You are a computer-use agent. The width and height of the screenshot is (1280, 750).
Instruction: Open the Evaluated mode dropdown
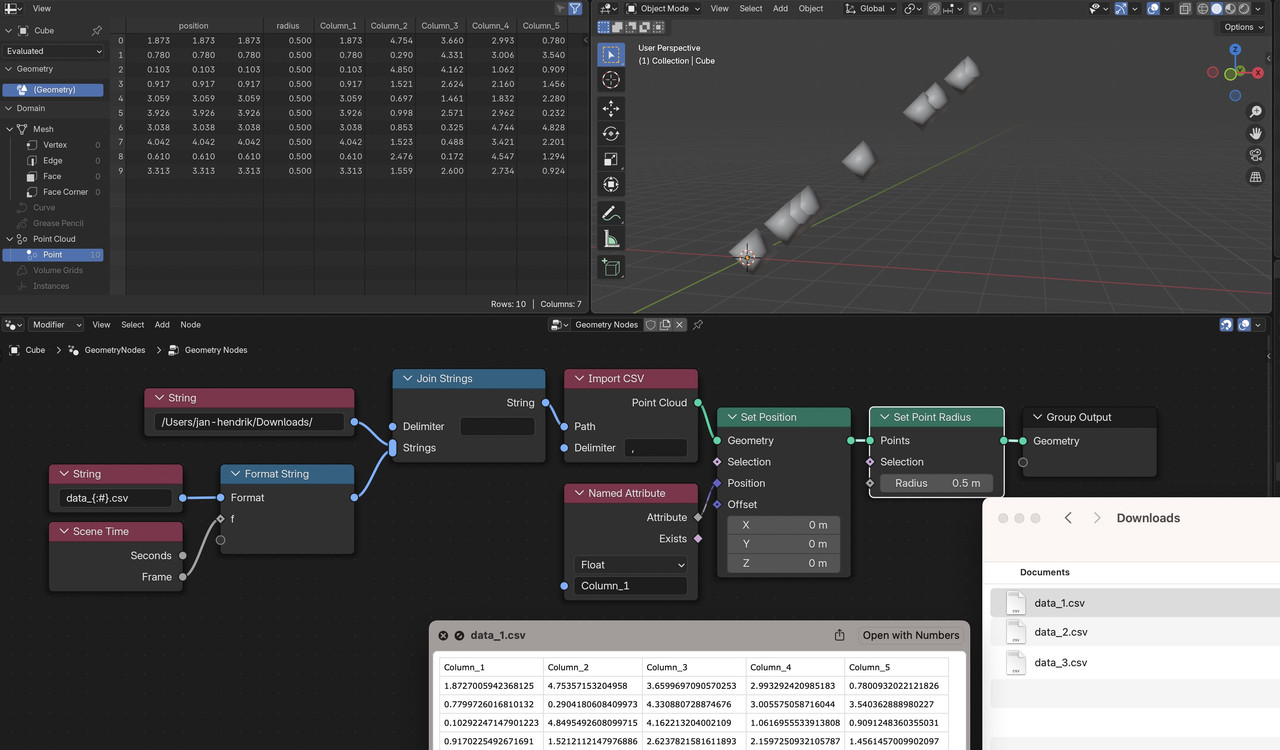[54, 51]
